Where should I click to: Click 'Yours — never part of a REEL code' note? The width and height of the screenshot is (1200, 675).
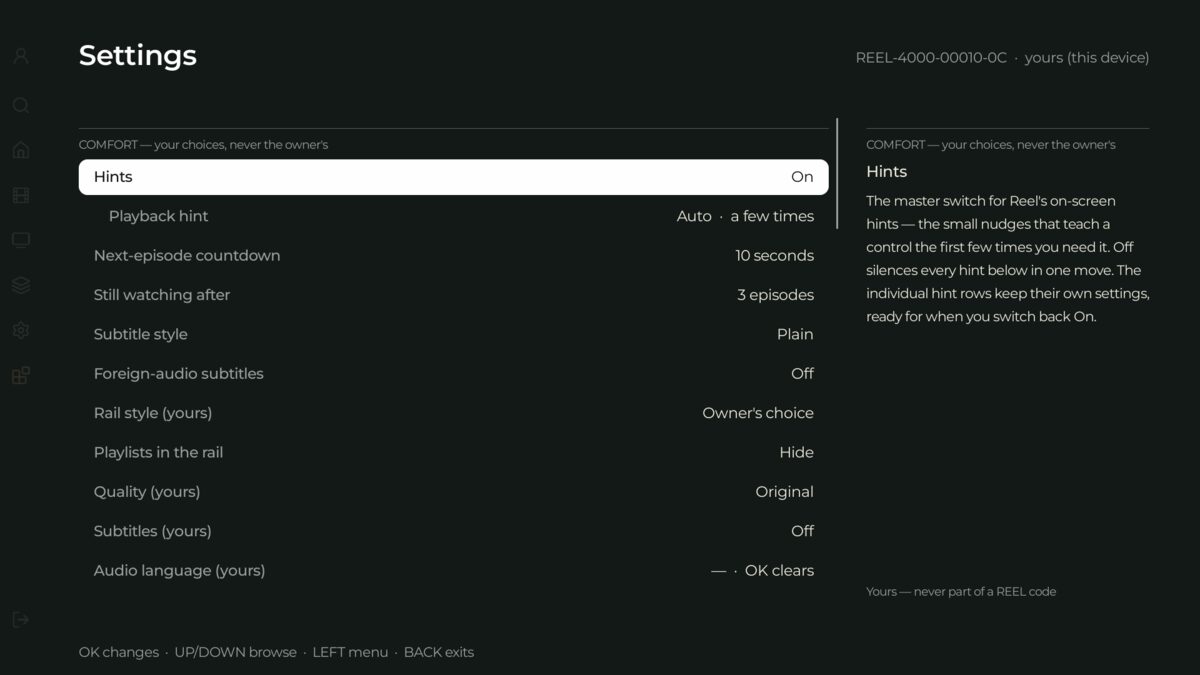pos(961,592)
